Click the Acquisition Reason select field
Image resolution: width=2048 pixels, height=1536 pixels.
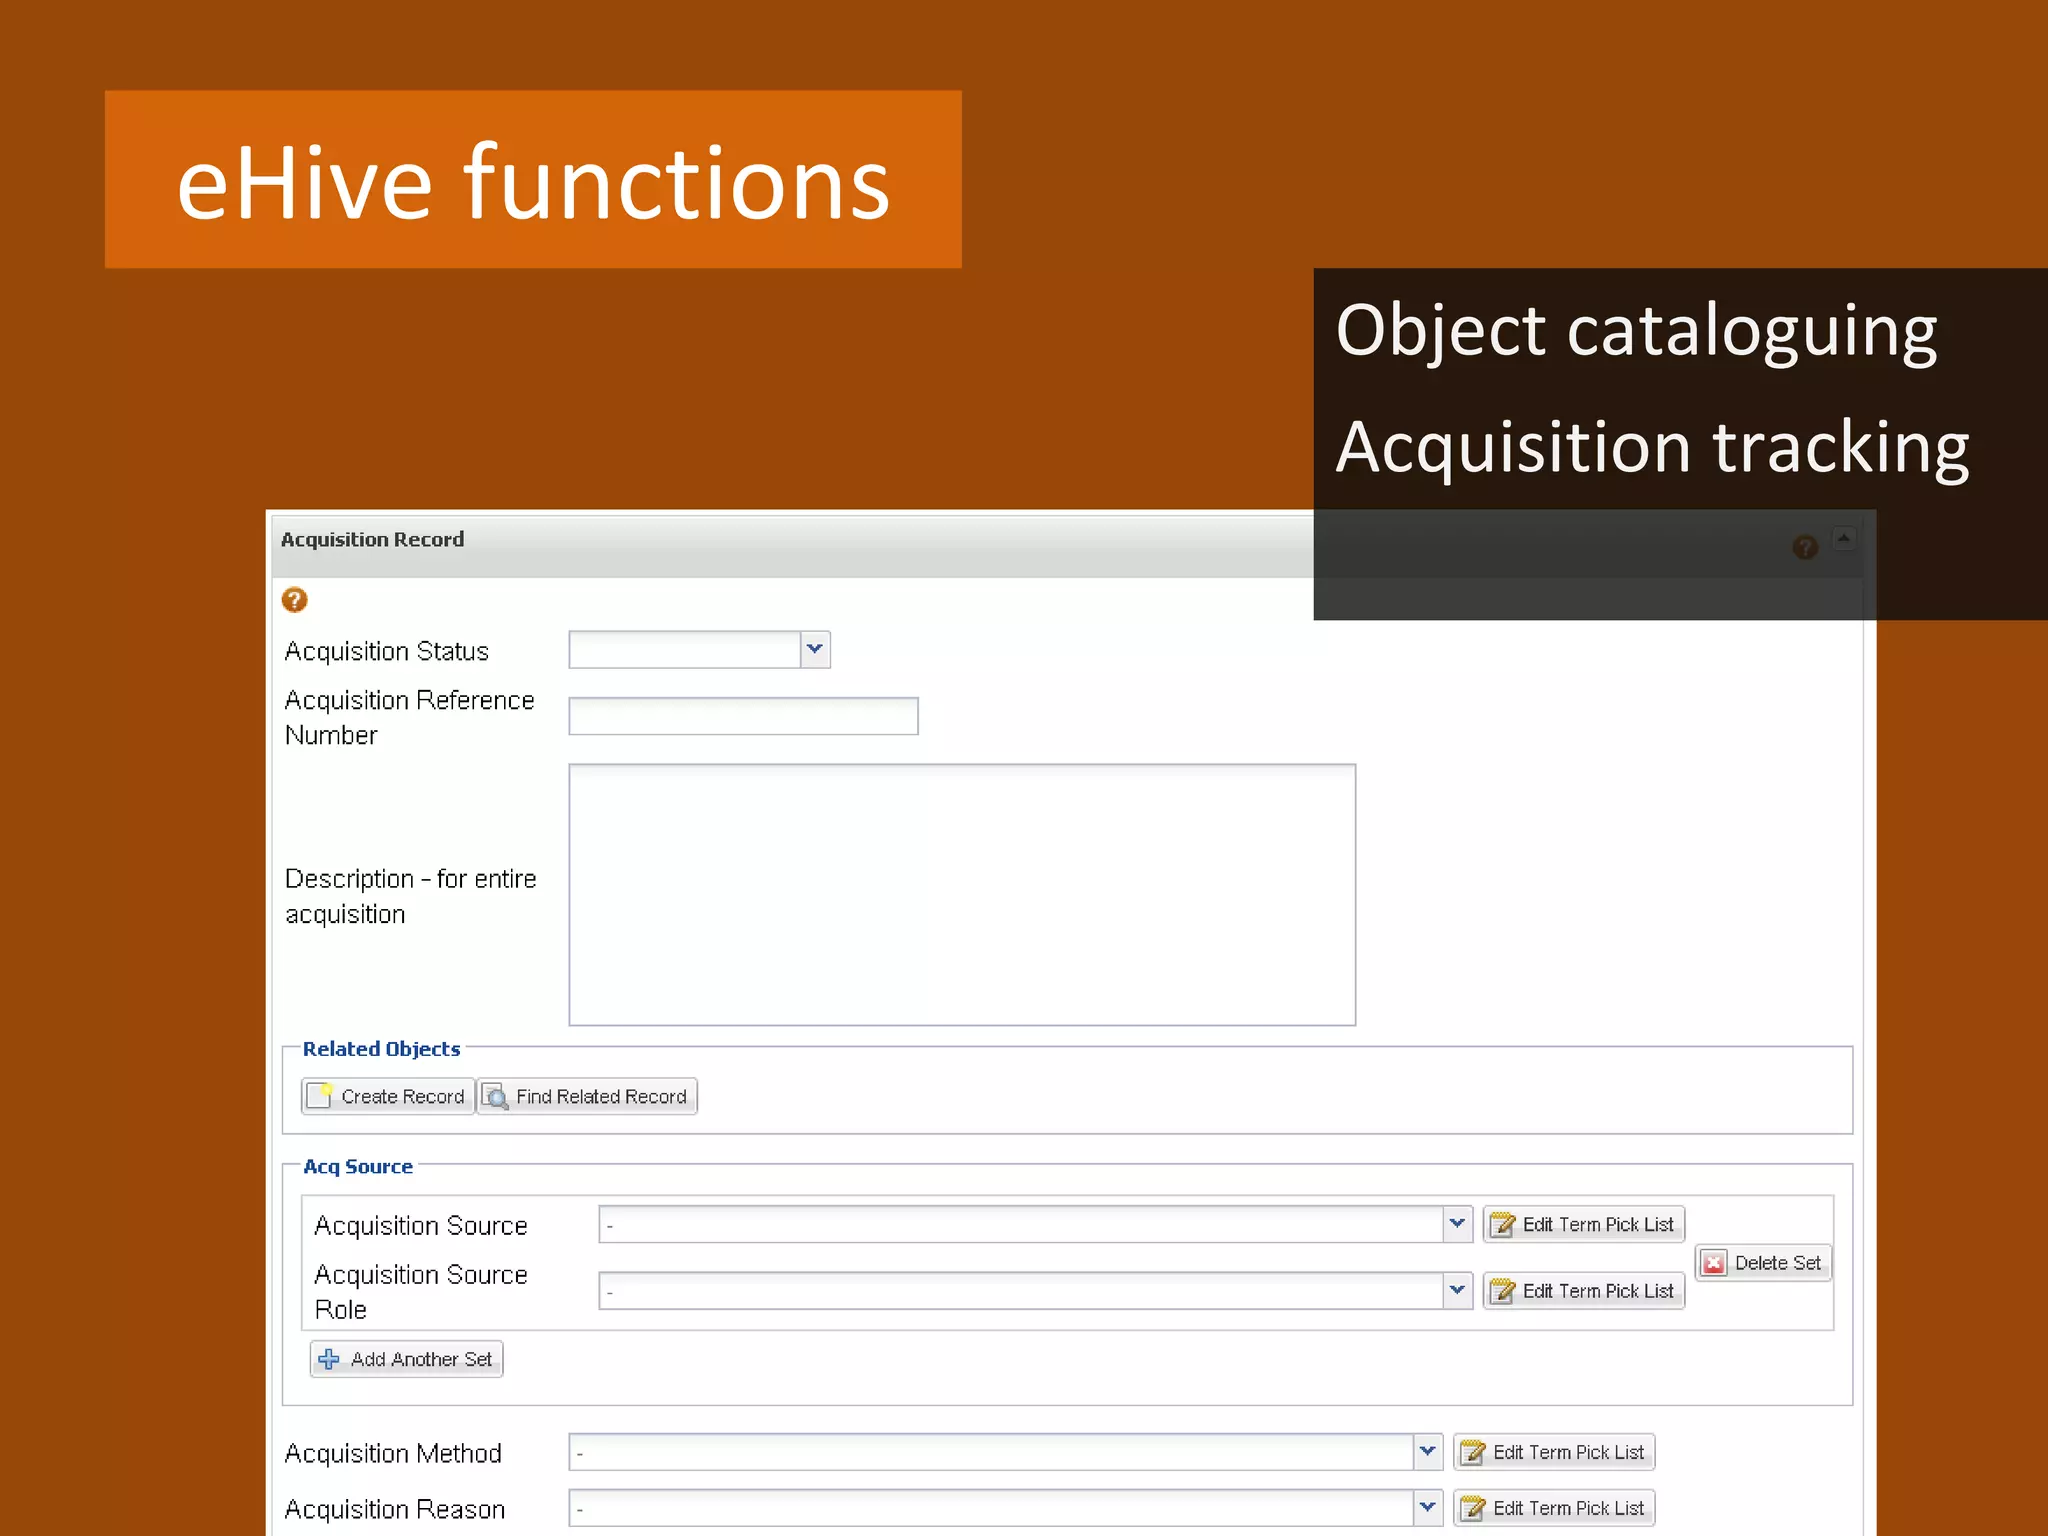pos(1005,1508)
